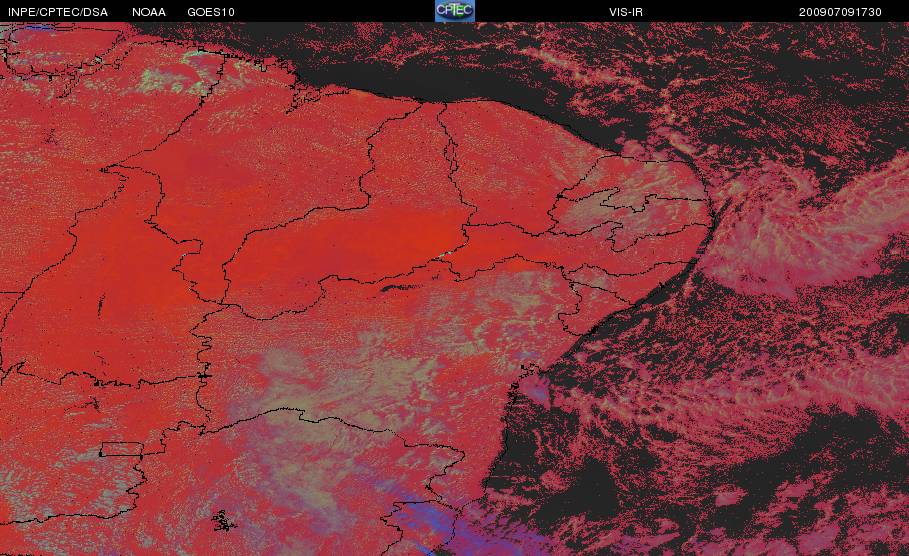This screenshot has height=556, width=909.
Task: Click the 200907091730 timestamp
Action: [840, 12]
